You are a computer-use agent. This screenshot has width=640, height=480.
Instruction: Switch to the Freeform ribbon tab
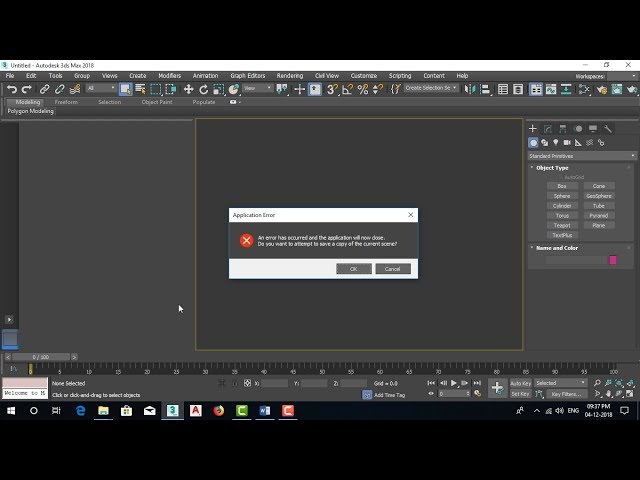[66, 102]
